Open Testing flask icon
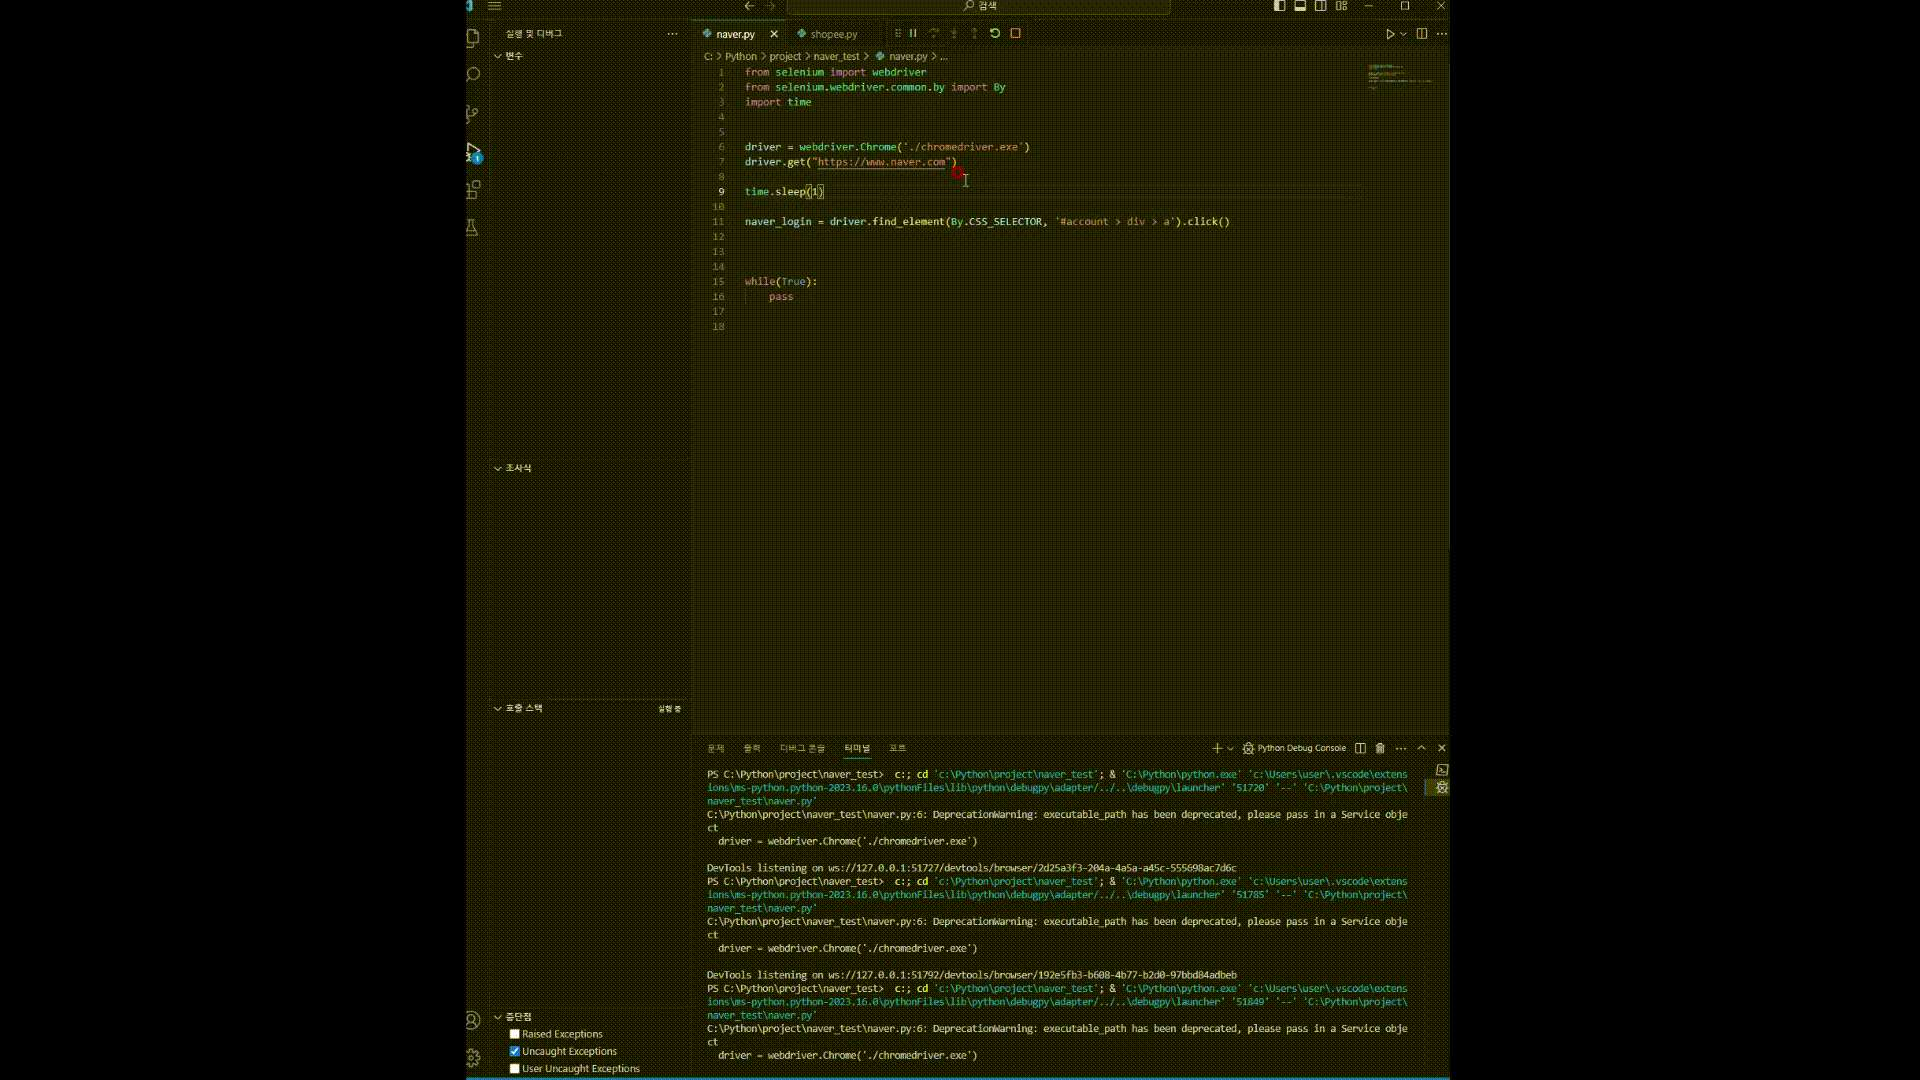The width and height of the screenshot is (1920, 1080). 472,228
